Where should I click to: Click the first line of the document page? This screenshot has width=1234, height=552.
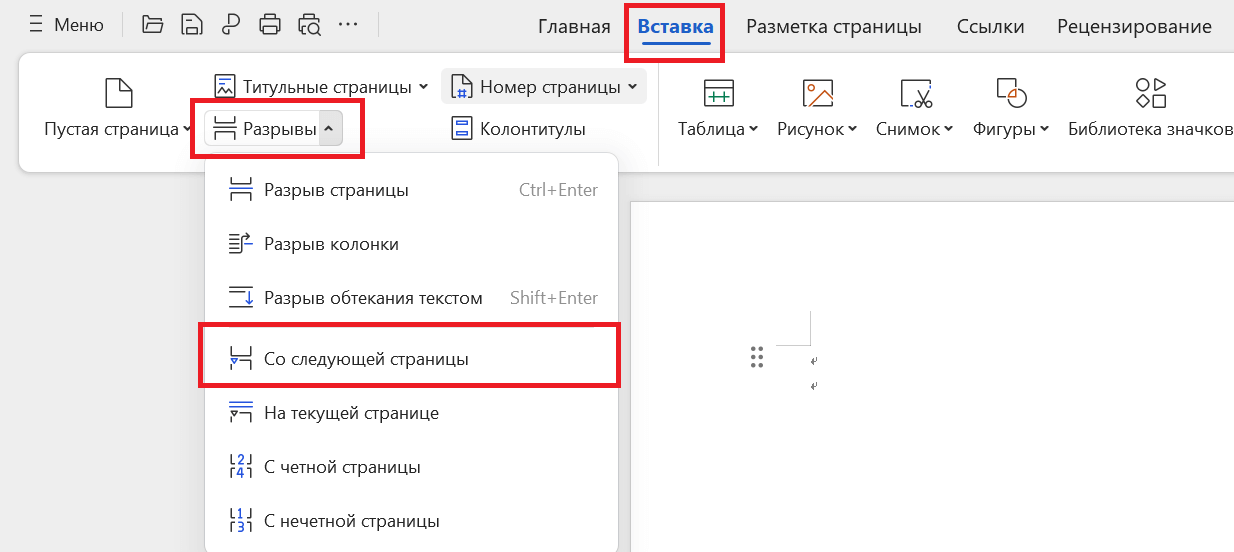click(x=815, y=361)
